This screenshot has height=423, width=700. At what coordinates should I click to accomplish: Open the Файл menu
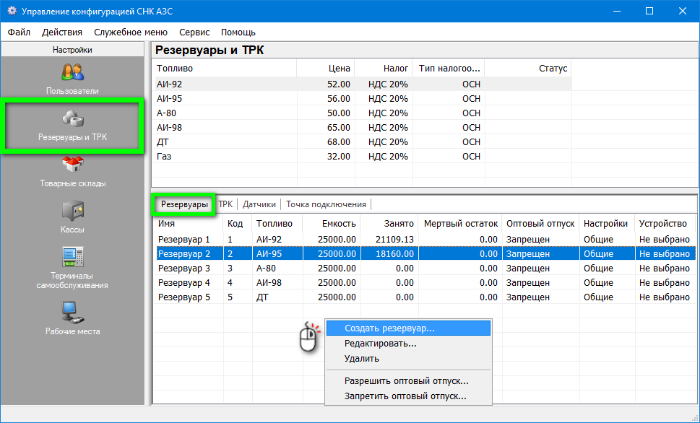[x=19, y=32]
